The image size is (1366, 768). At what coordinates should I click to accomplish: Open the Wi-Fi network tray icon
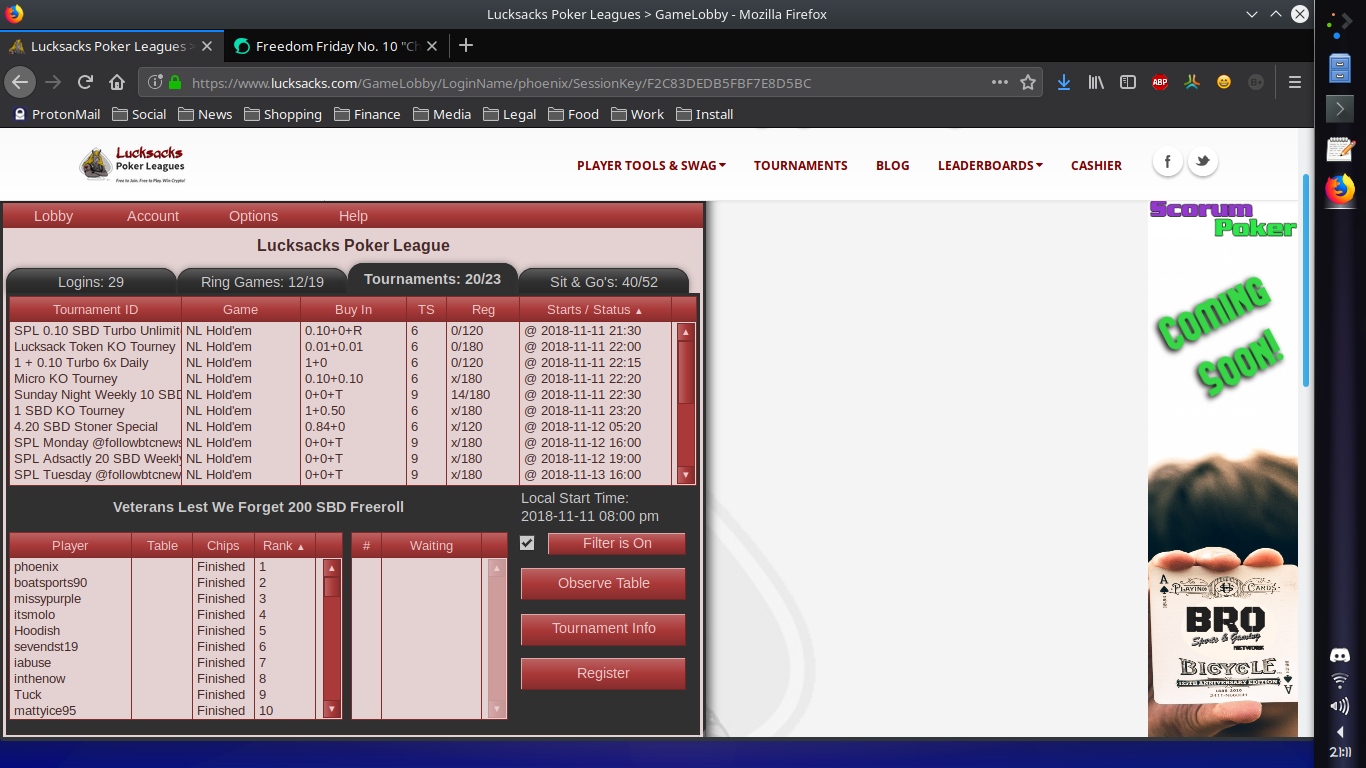tap(1339, 681)
